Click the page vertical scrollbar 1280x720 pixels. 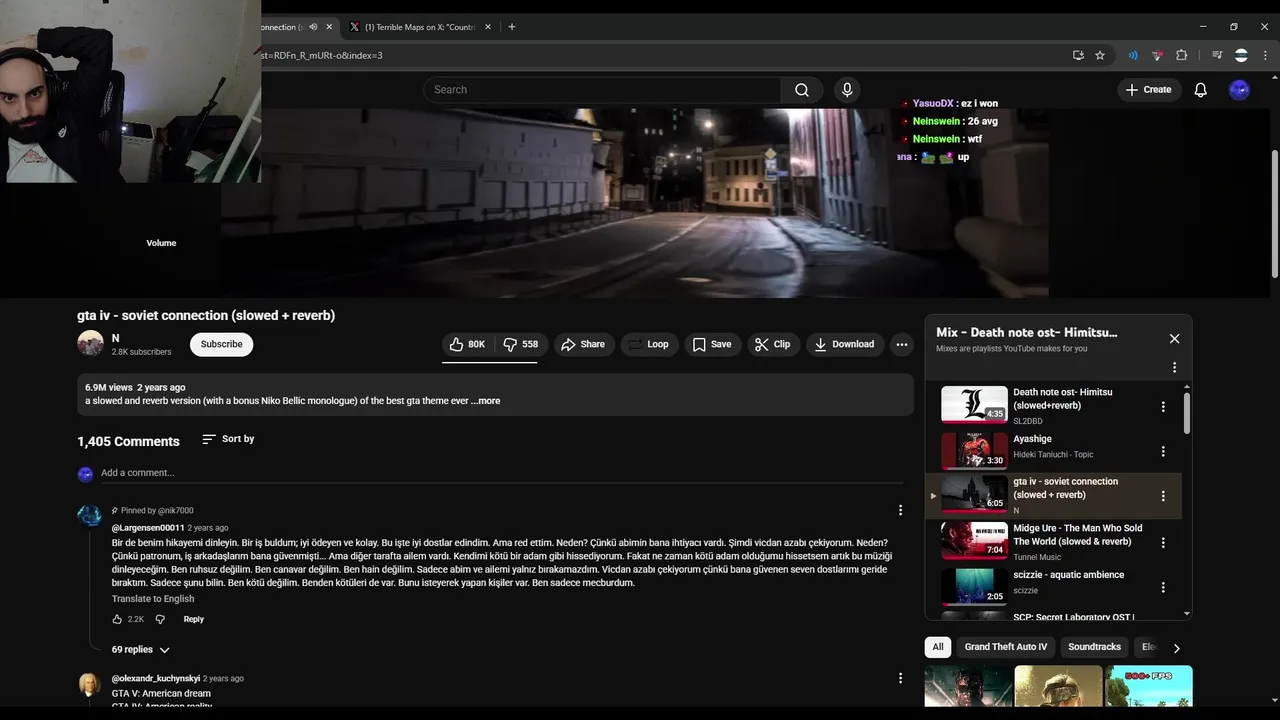tap(1274, 215)
